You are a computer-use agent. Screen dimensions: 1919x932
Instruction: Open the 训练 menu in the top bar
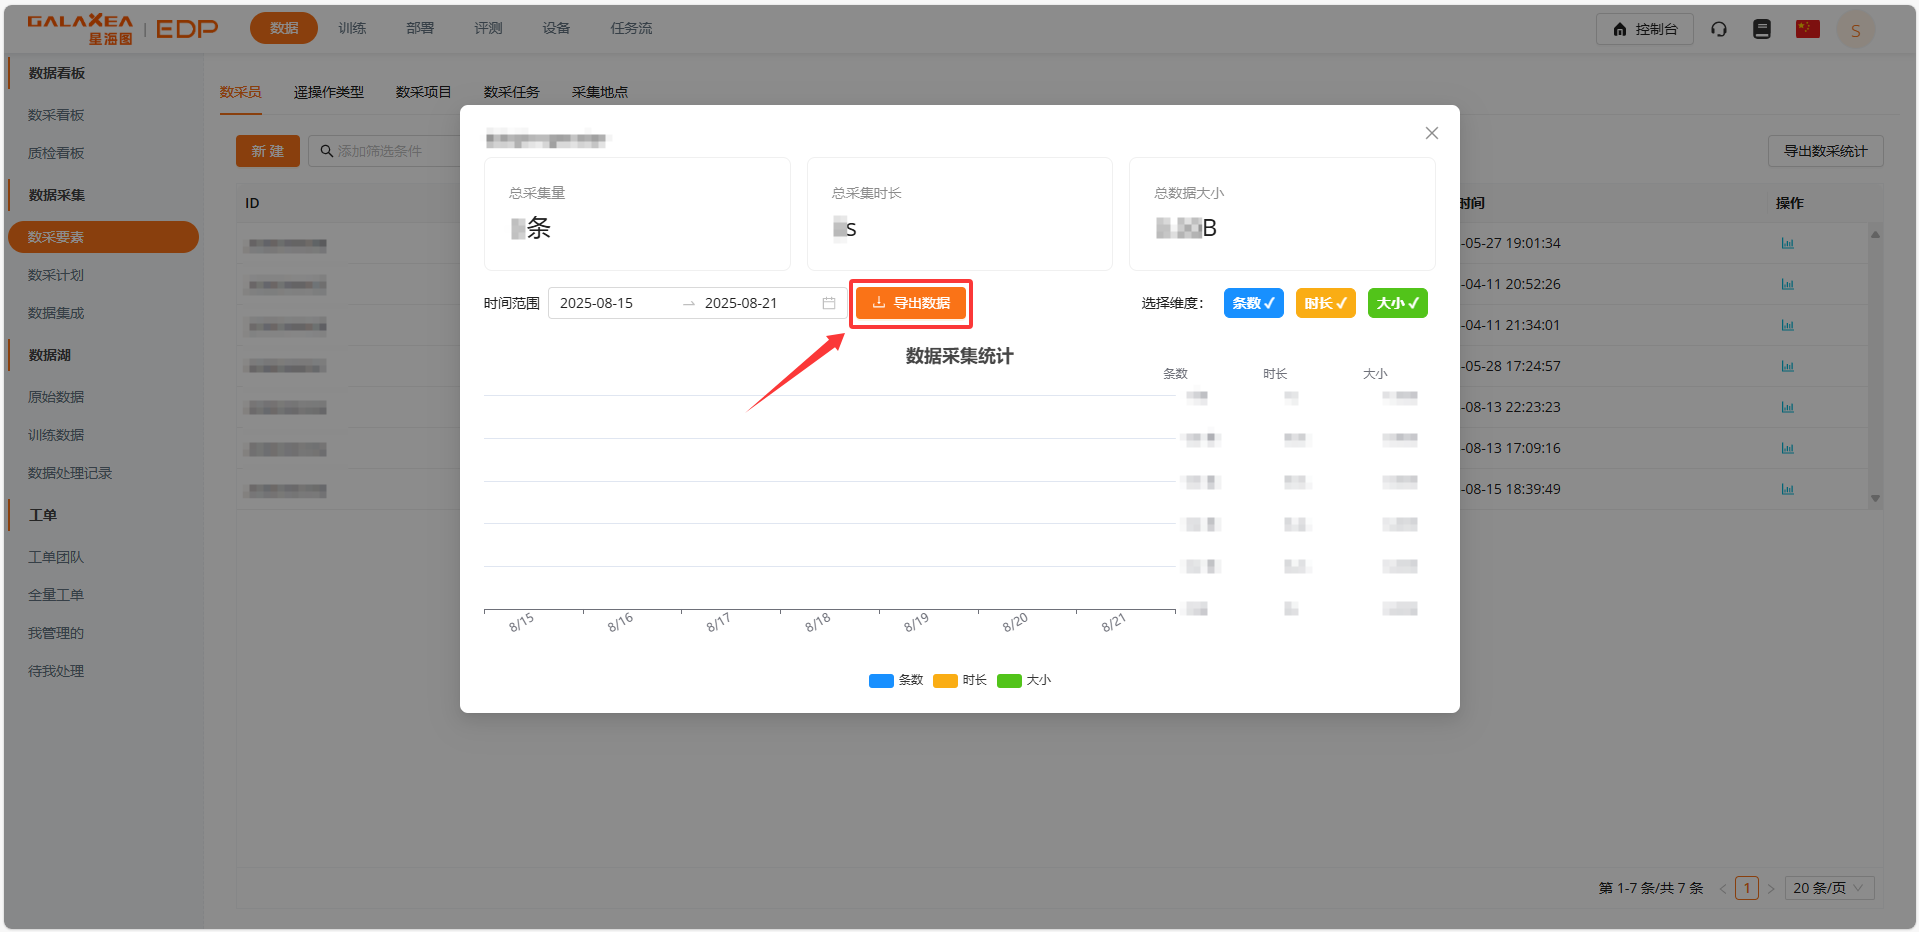click(x=352, y=28)
